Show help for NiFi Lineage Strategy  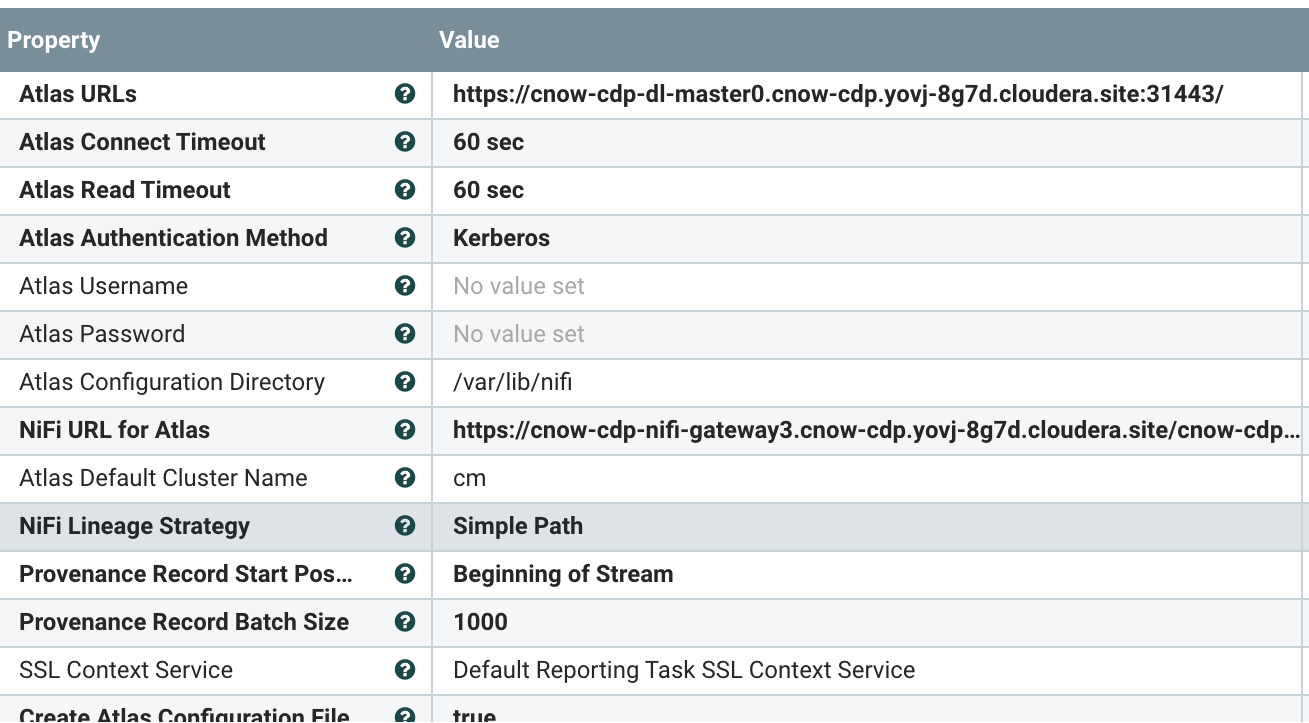coord(405,526)
